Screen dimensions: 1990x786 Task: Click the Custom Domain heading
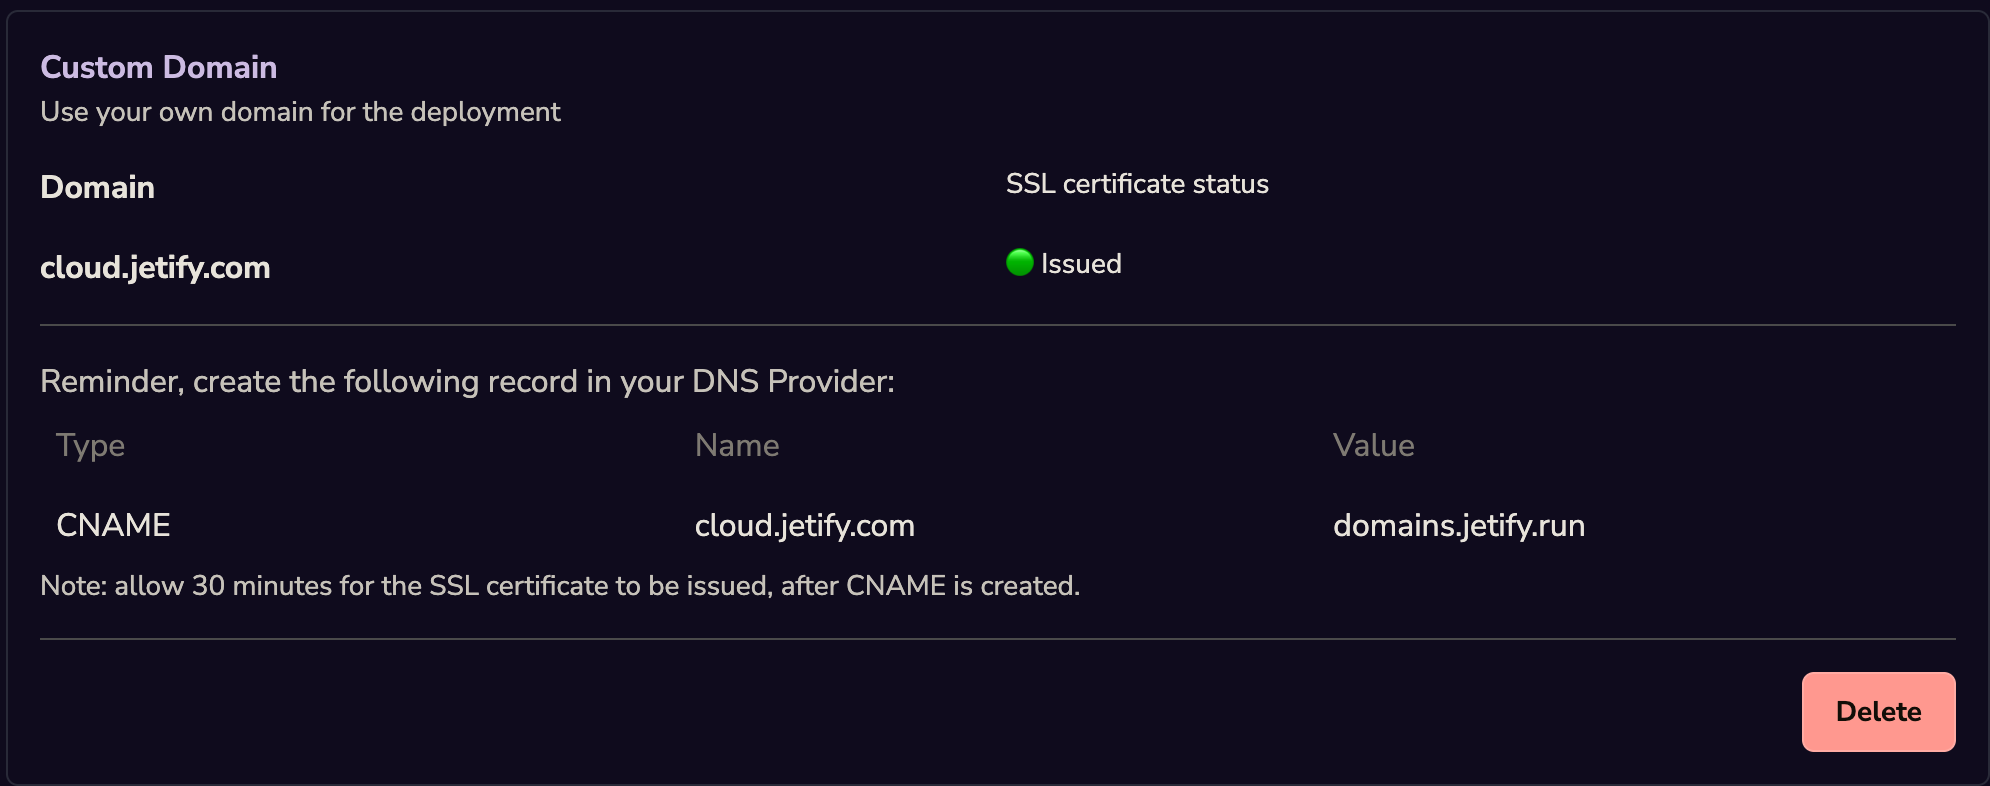[x=158, y=67]
